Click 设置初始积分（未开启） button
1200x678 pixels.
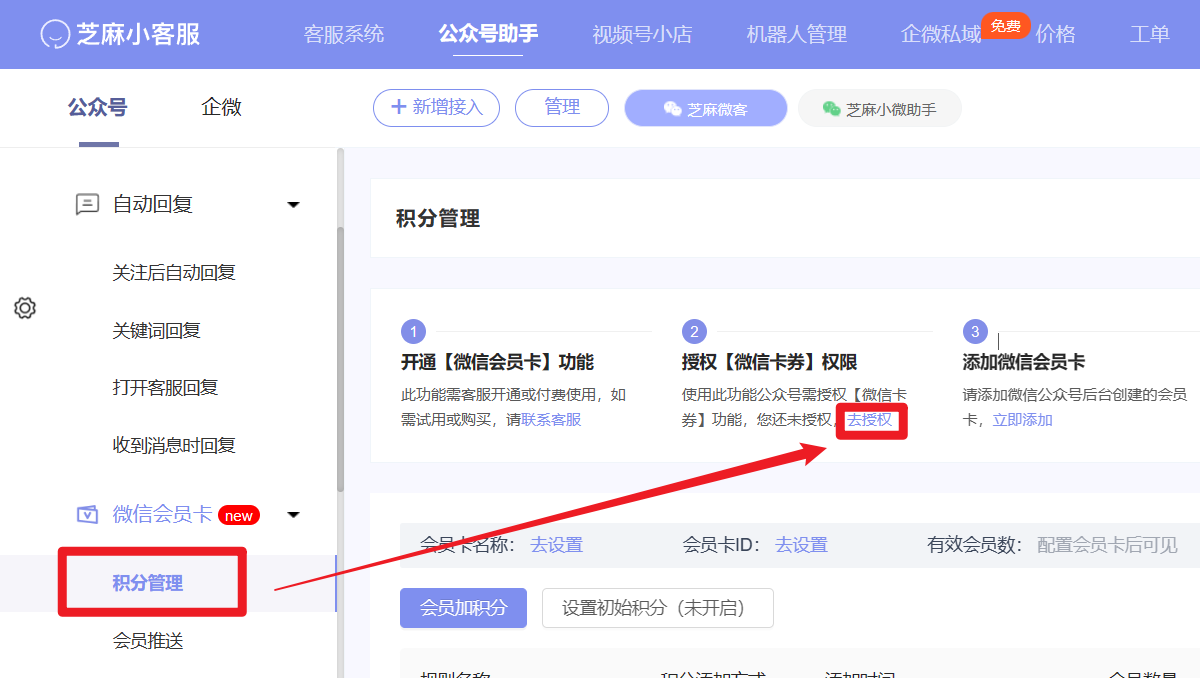pos(658,608)
